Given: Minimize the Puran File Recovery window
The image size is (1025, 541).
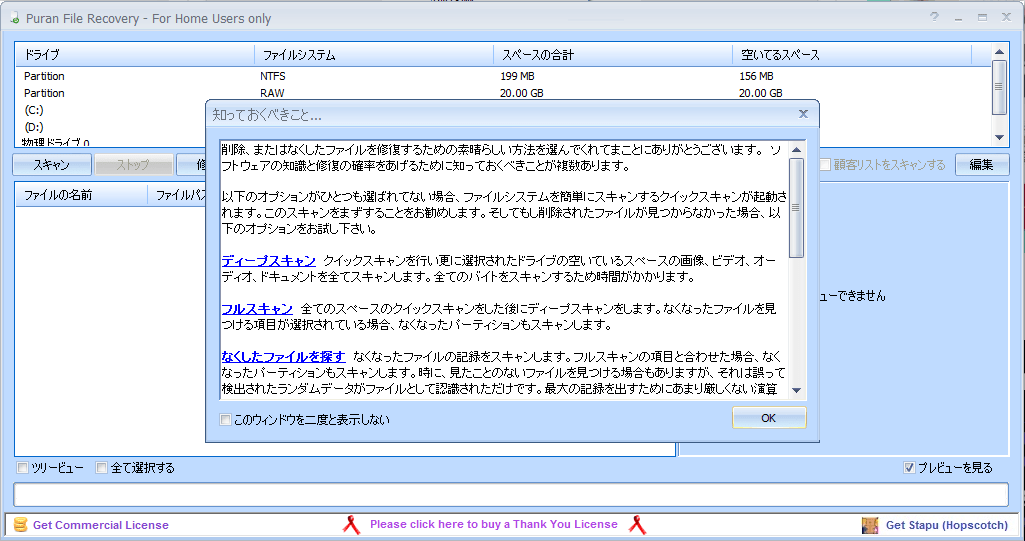Looking at the screenshot, I should [958, 18].
